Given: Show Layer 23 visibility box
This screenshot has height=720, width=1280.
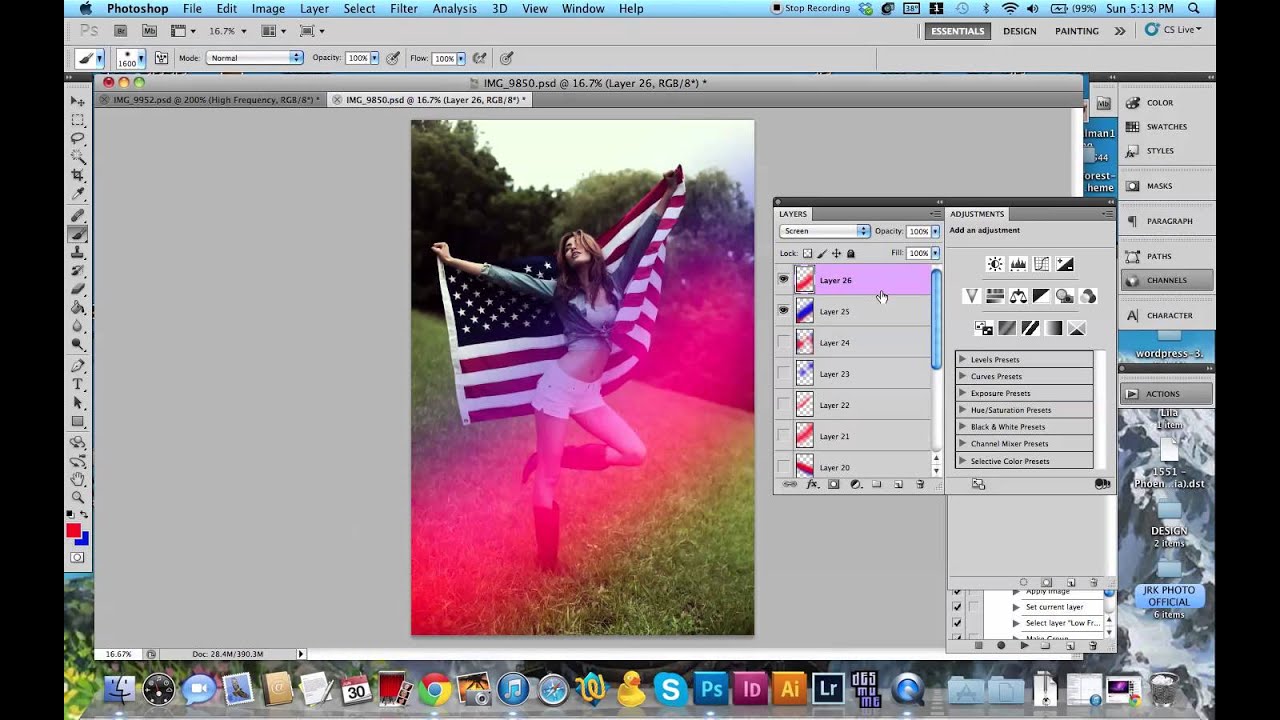Looking at the screenshot, I should 783,374.
